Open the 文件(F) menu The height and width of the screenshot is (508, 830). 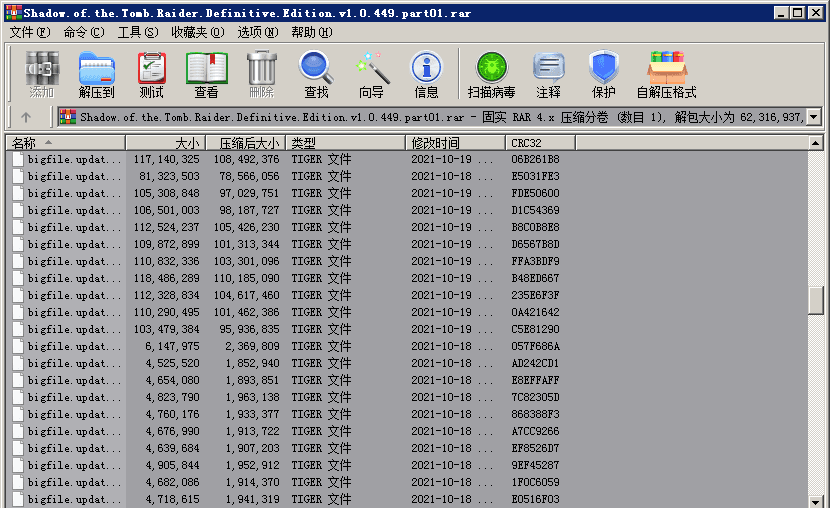coord(30,32)
